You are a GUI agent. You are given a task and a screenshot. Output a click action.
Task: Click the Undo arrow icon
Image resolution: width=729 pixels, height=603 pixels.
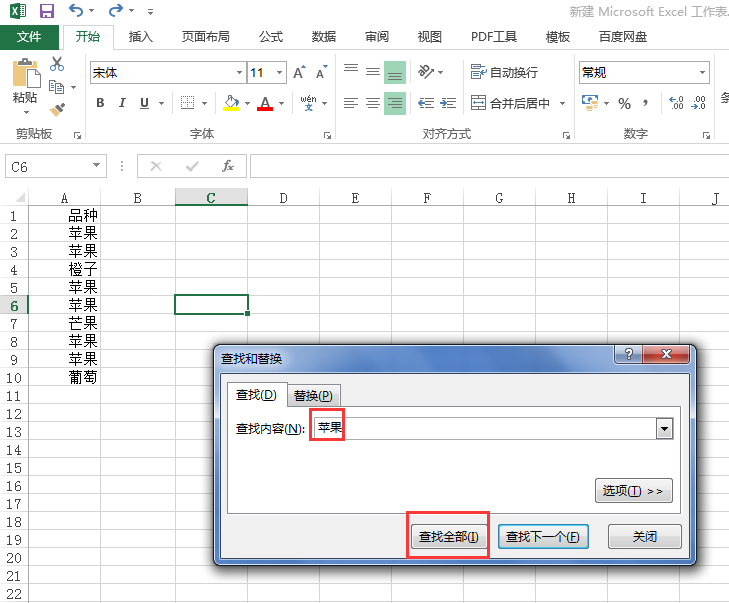76,10
